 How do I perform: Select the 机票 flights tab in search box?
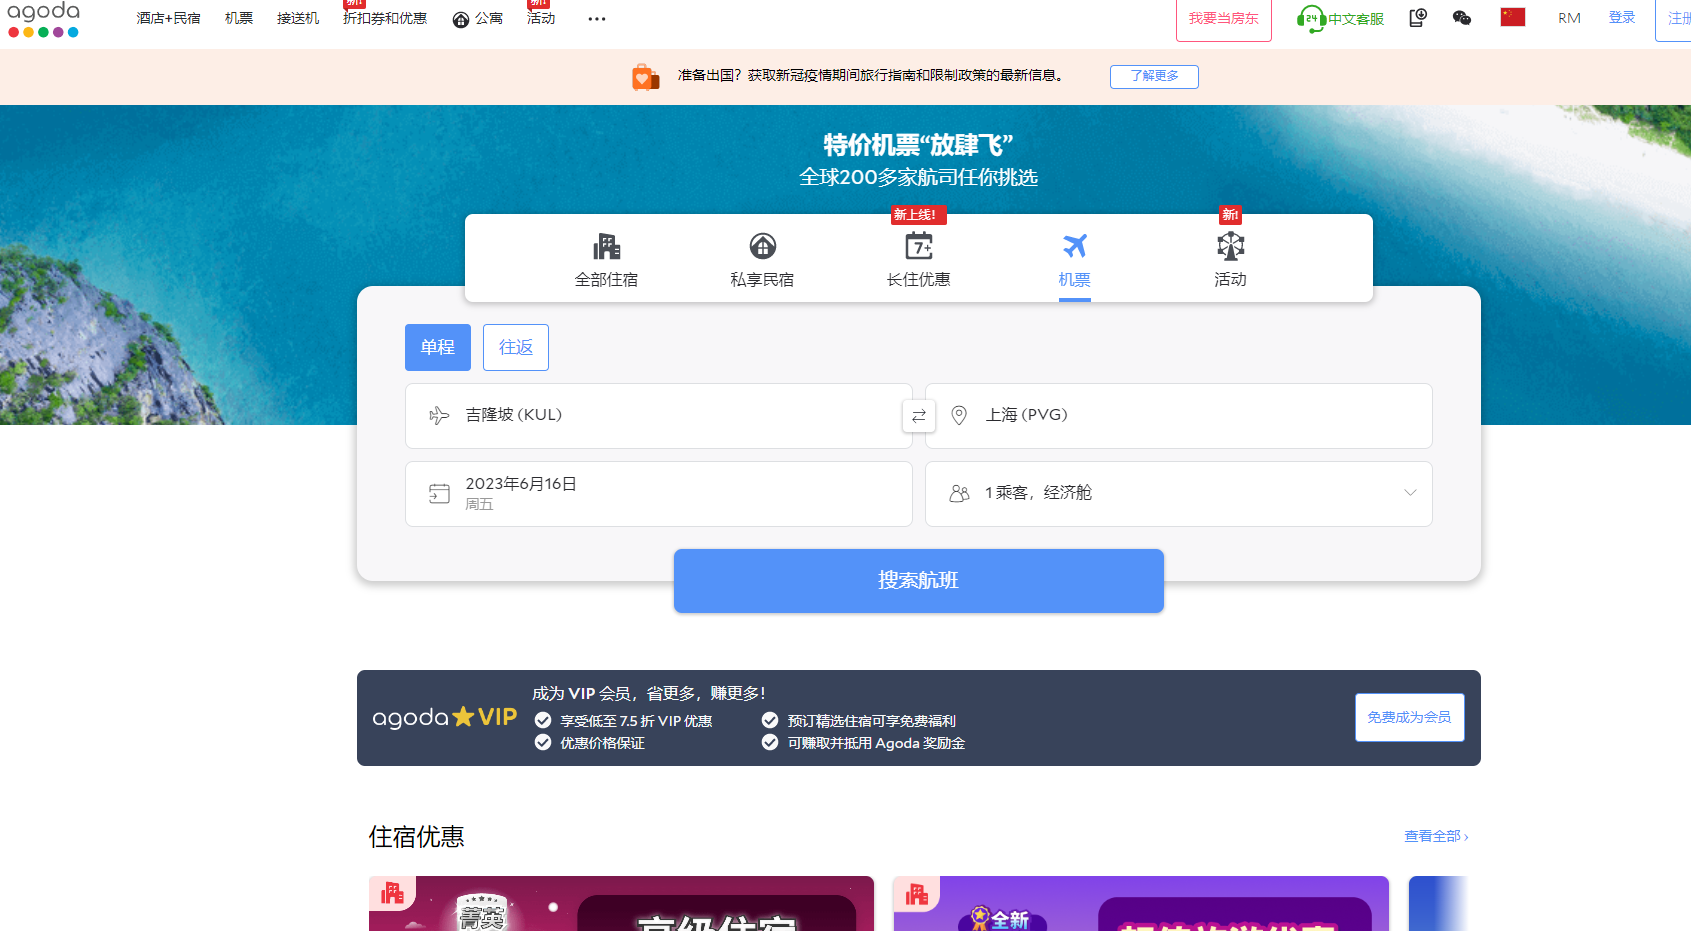[x=1074, y=259]
